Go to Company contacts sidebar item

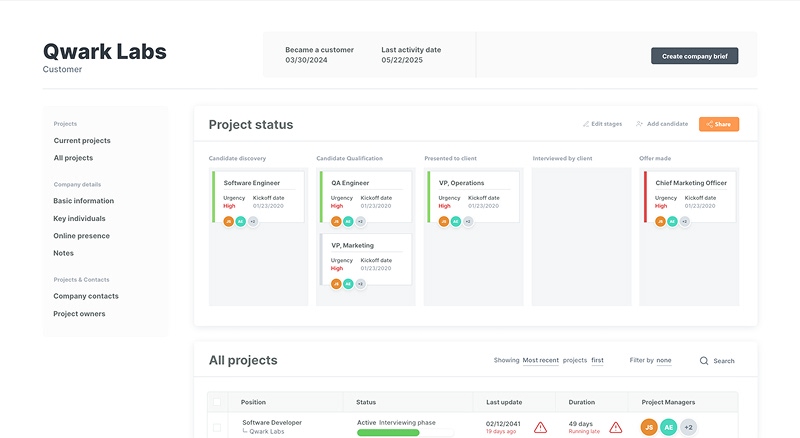click(86, 296)
